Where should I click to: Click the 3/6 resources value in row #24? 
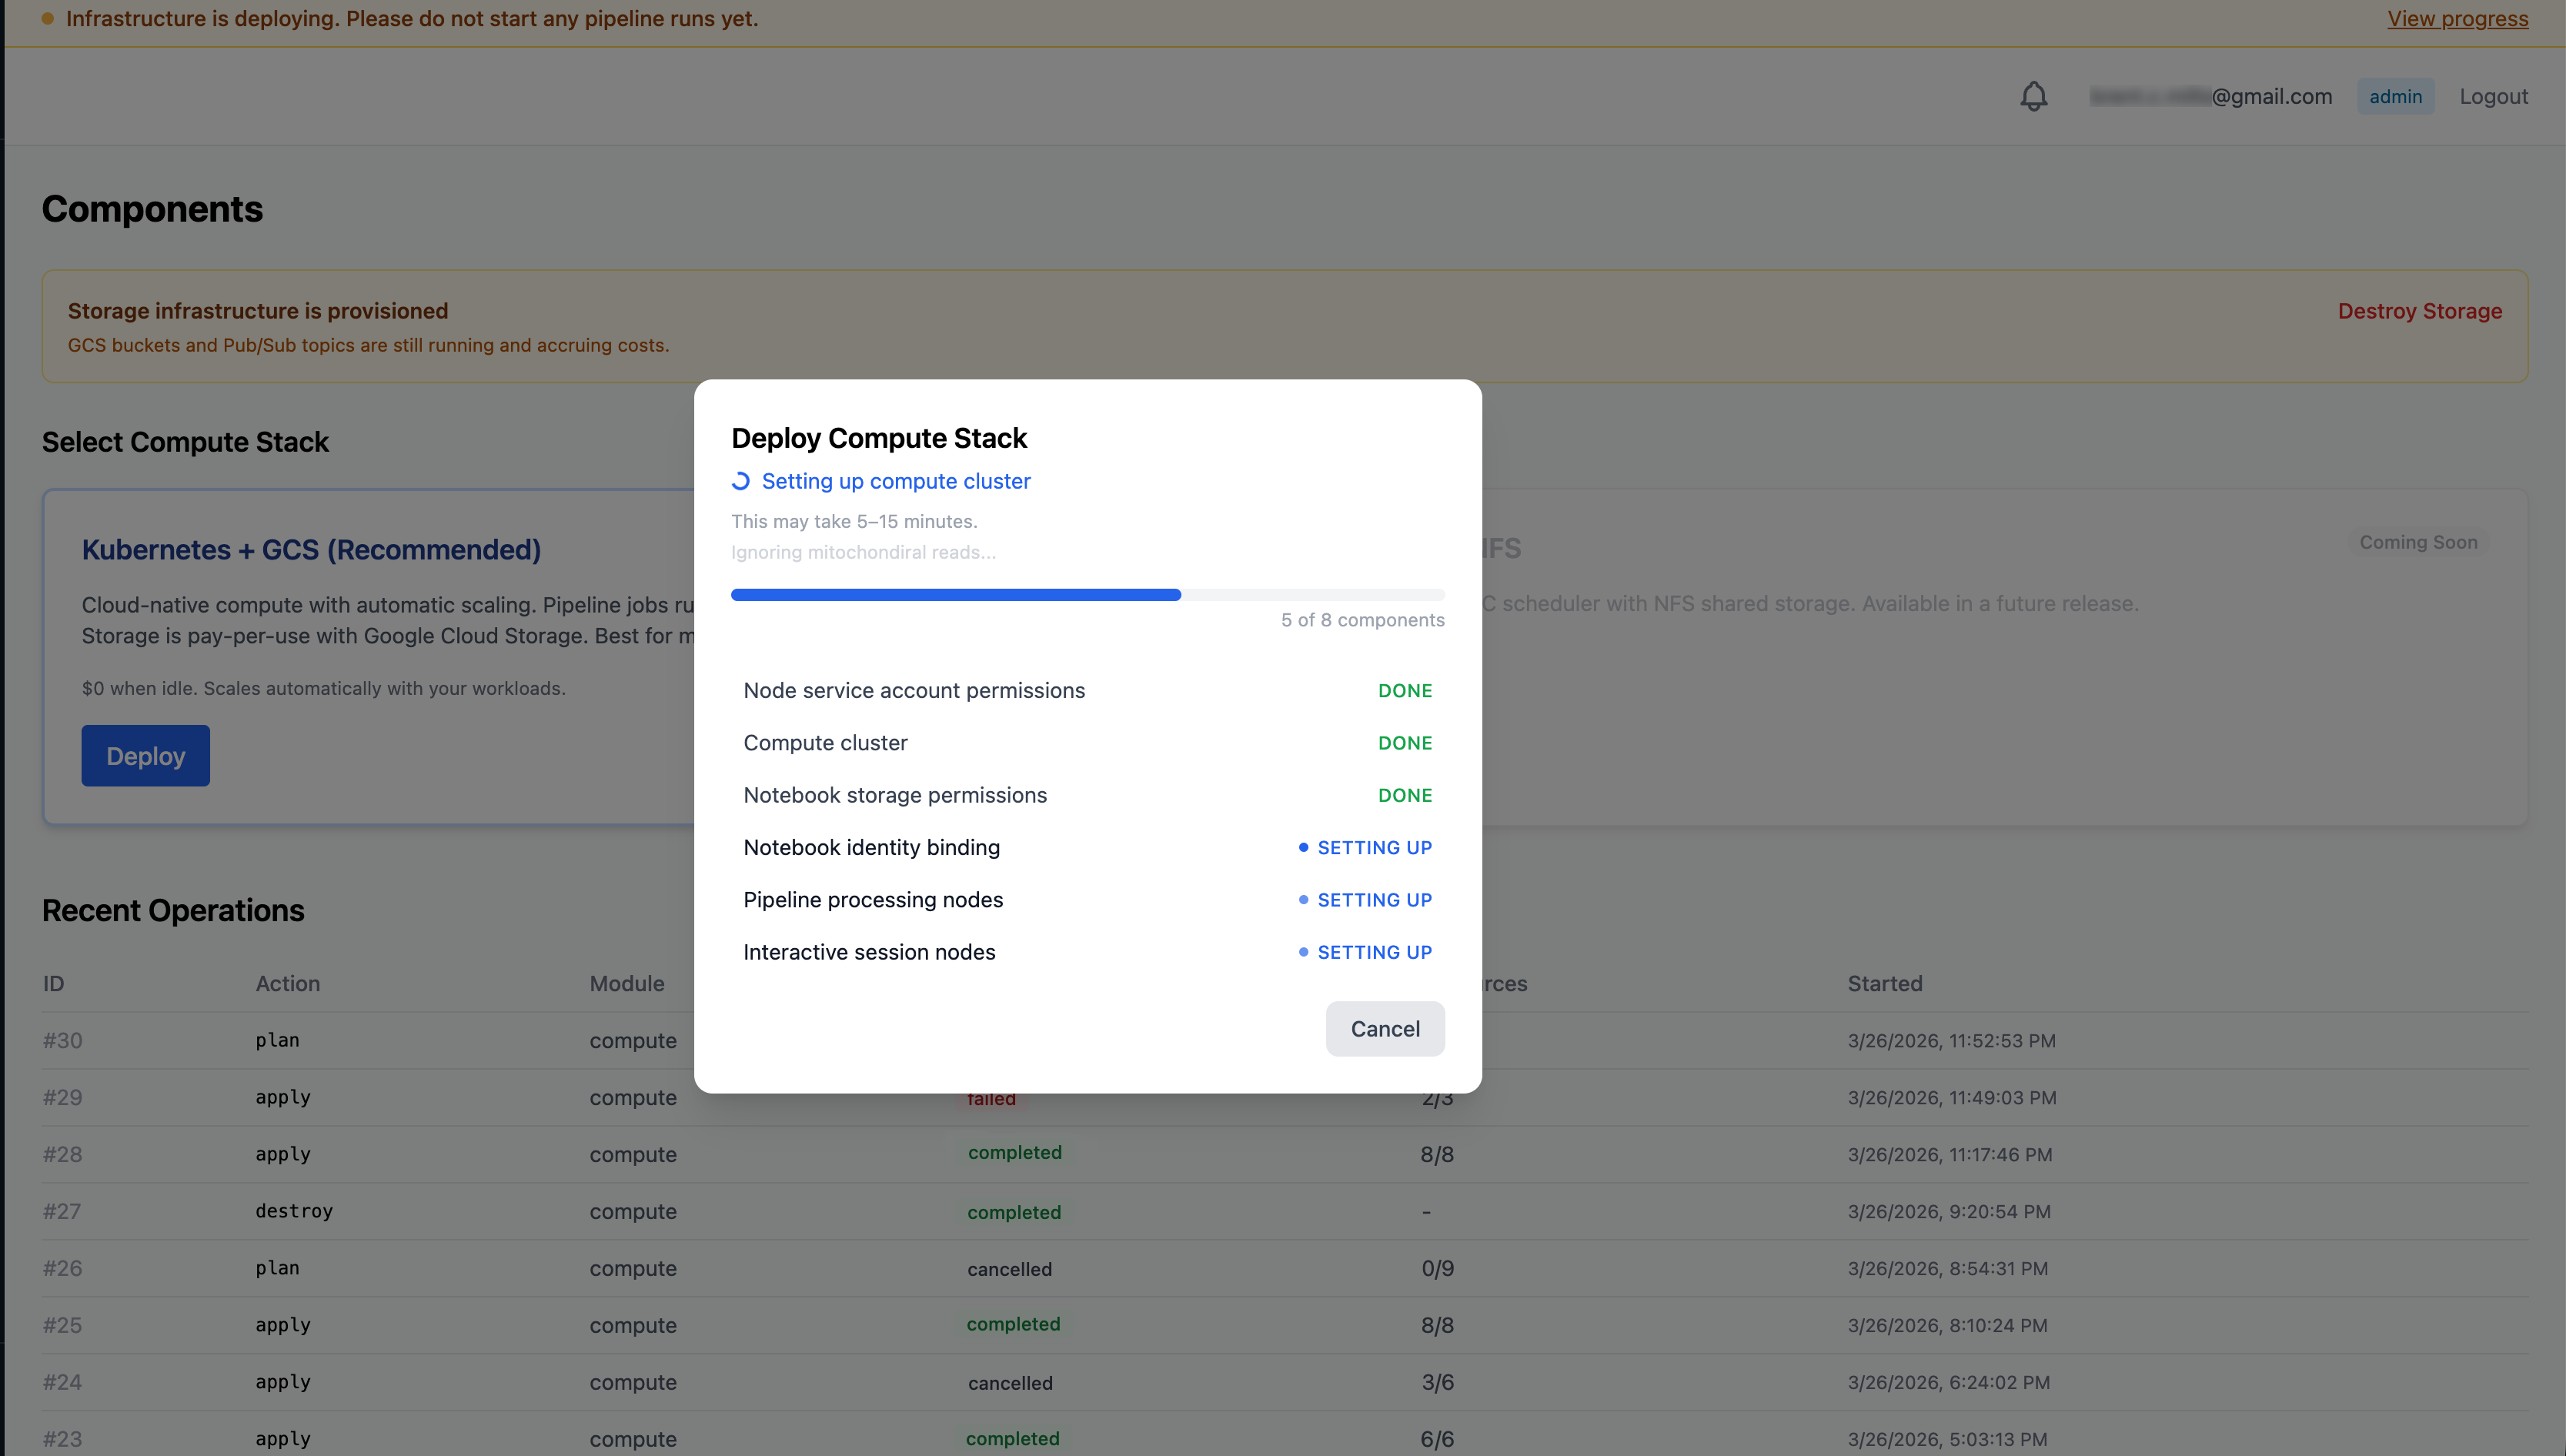tap(1438, 1382)
